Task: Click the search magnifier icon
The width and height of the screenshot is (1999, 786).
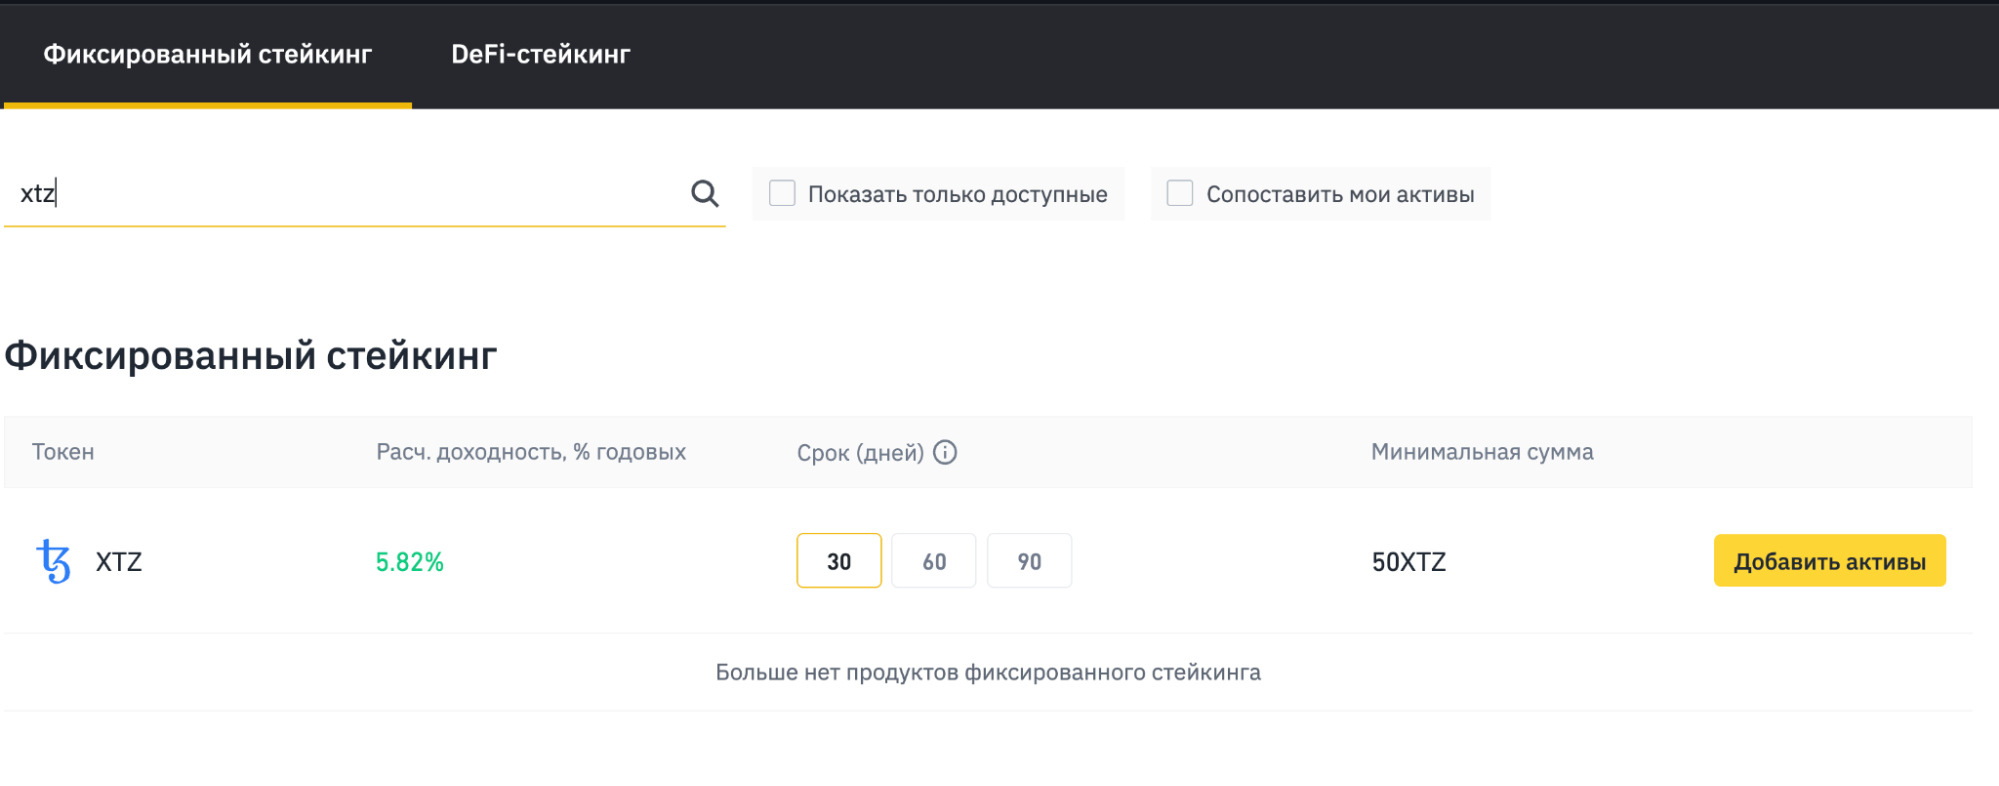Action: (x=704, y=193)
